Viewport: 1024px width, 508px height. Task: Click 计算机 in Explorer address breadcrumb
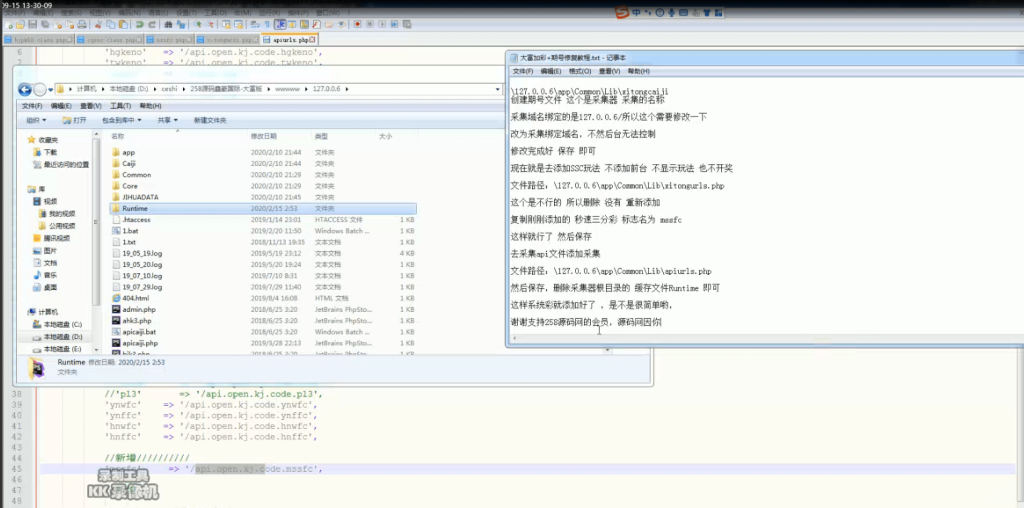(x=86, y=89)
